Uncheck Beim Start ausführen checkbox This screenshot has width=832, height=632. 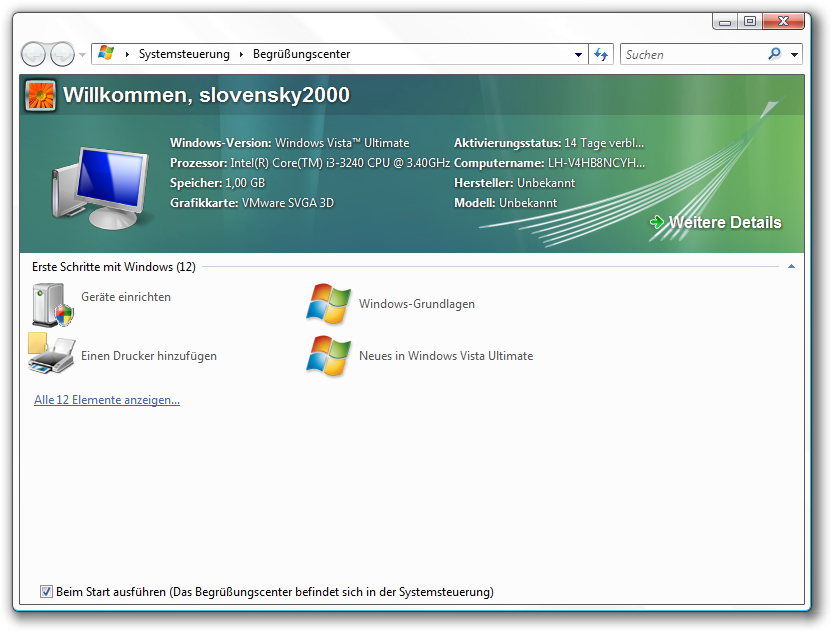pos(47,592)
